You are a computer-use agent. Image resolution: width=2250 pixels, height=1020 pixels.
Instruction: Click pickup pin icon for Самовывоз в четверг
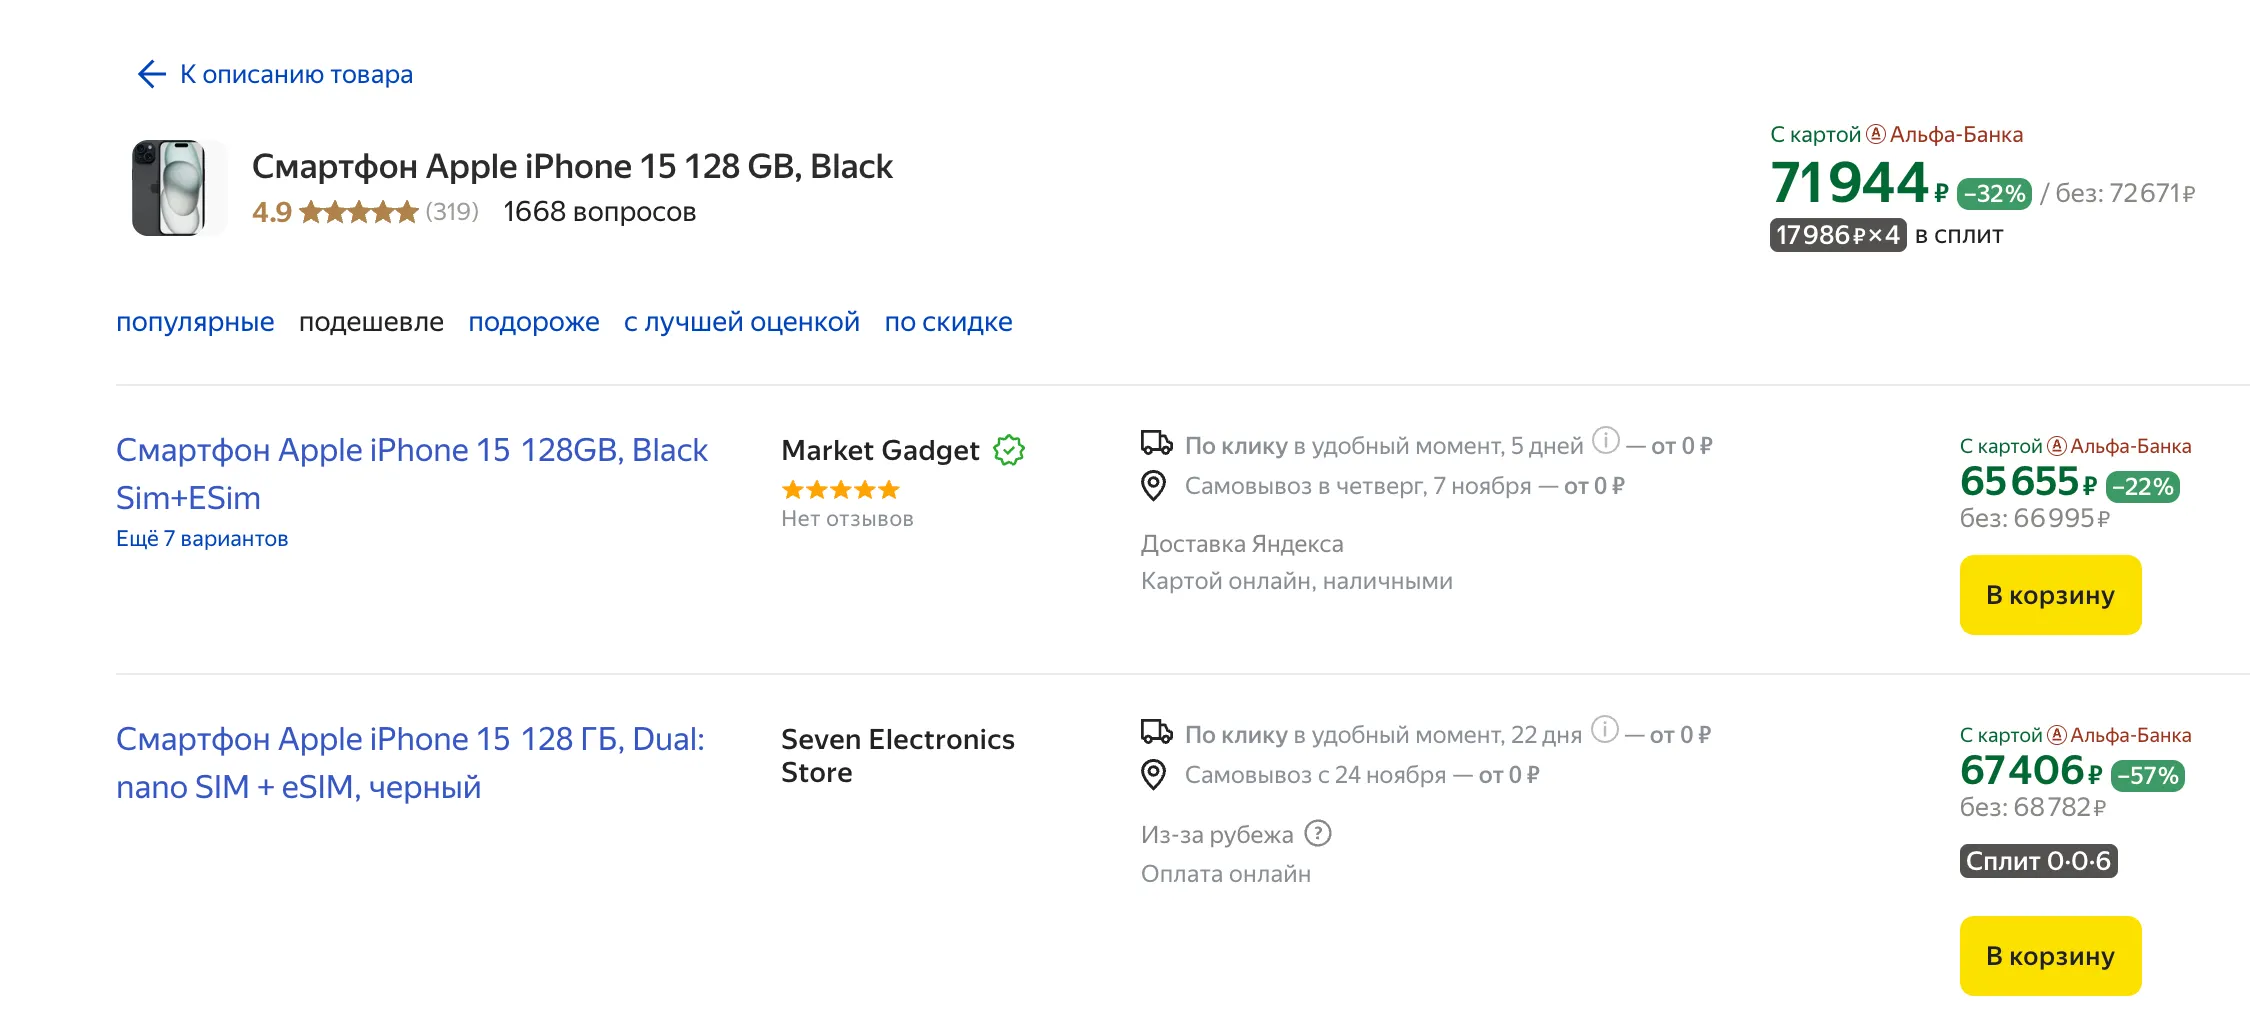tap(1154, 486)
